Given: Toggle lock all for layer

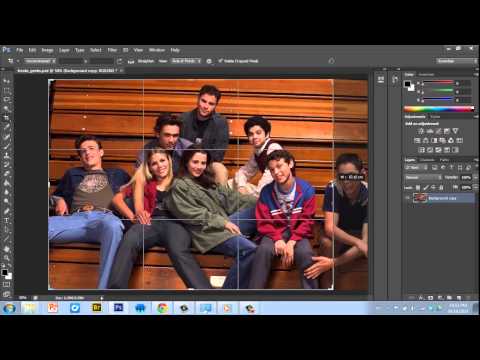Looking at the screenshot, I should click(x=440, y=188).
